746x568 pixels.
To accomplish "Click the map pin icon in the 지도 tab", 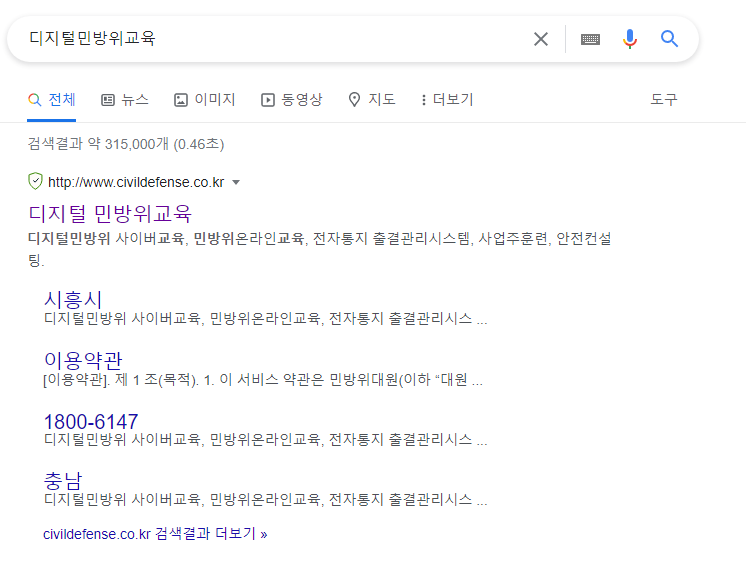I will [x=354, y=100].
